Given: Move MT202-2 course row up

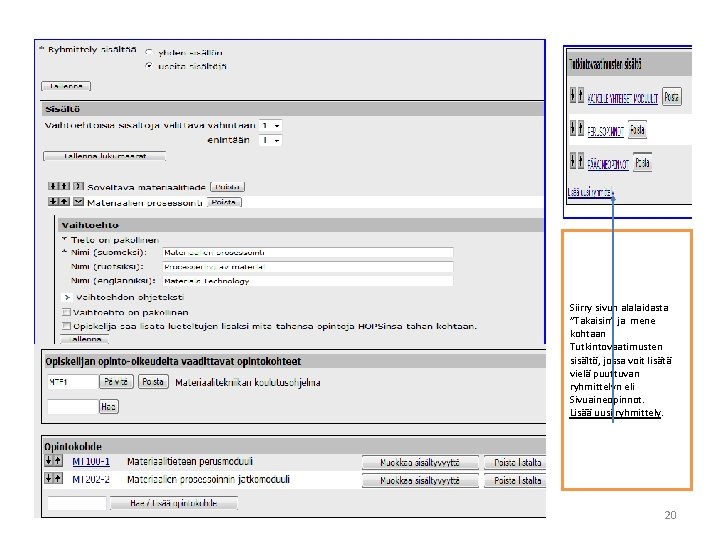Looking at the screenshot, I should (x=57, y=478).
